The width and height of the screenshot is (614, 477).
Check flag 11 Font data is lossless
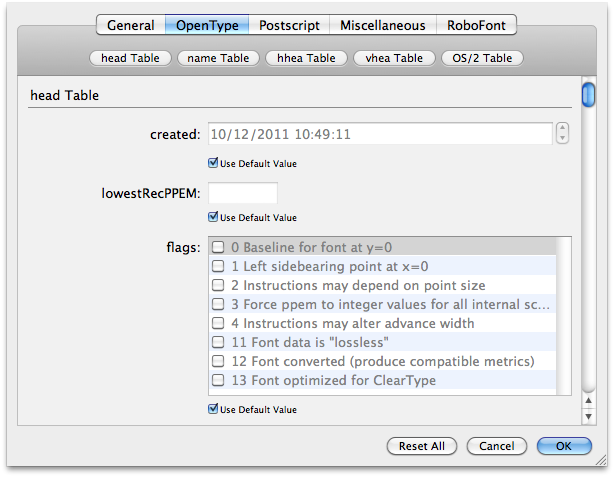[x=218, y=342]
